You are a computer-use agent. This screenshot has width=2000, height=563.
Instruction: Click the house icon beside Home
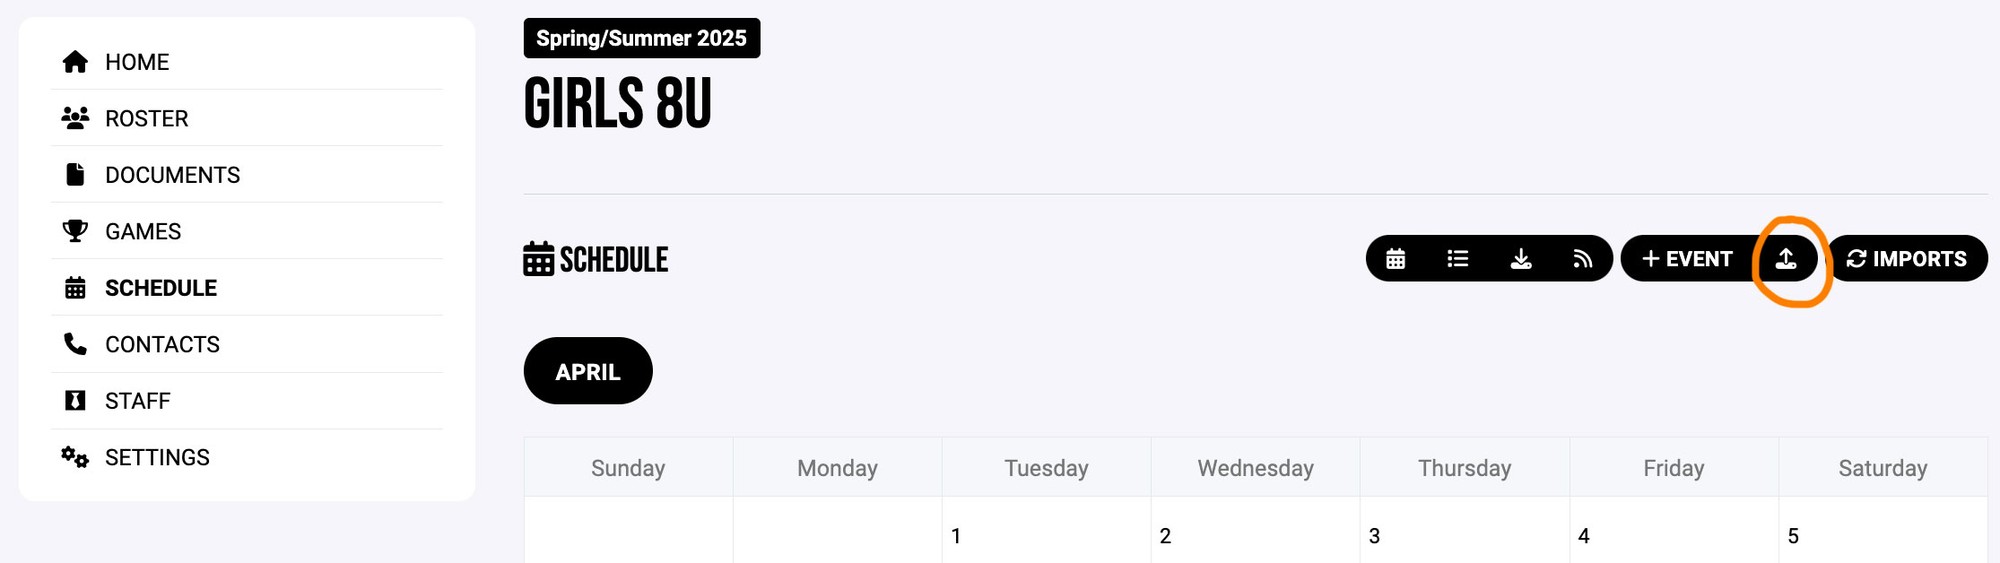click(75, 62)
